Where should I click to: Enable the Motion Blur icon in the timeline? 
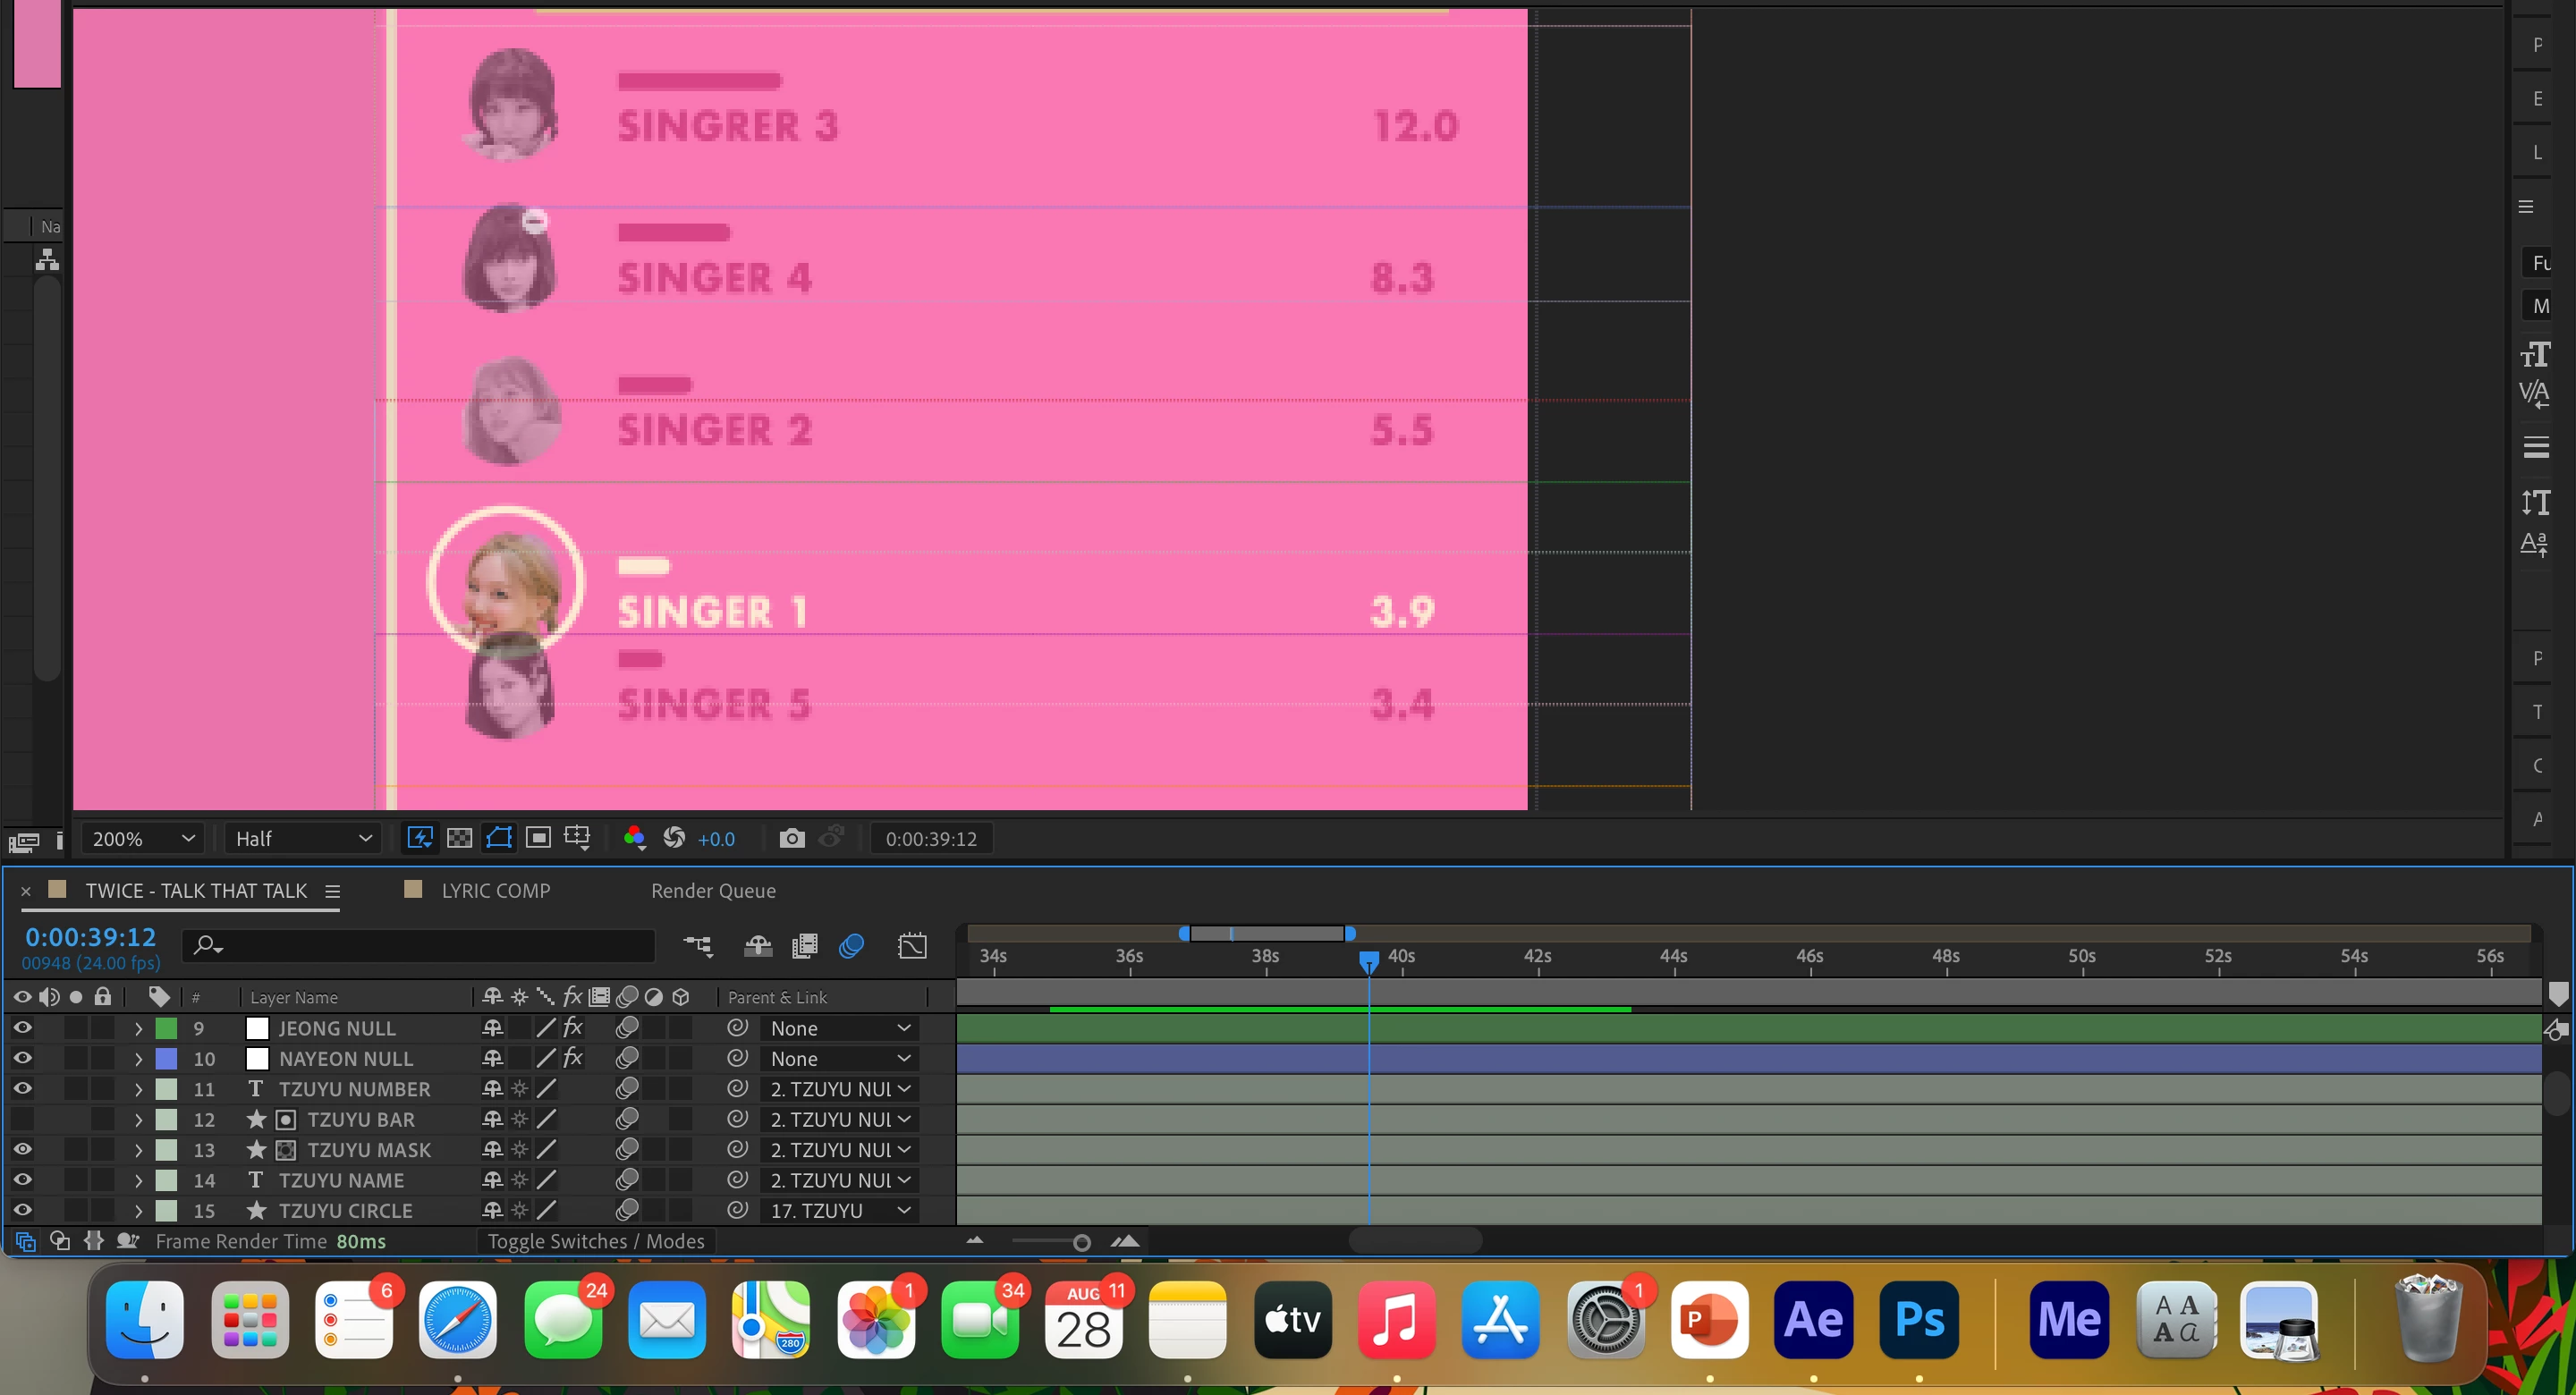tap(851, 946)
